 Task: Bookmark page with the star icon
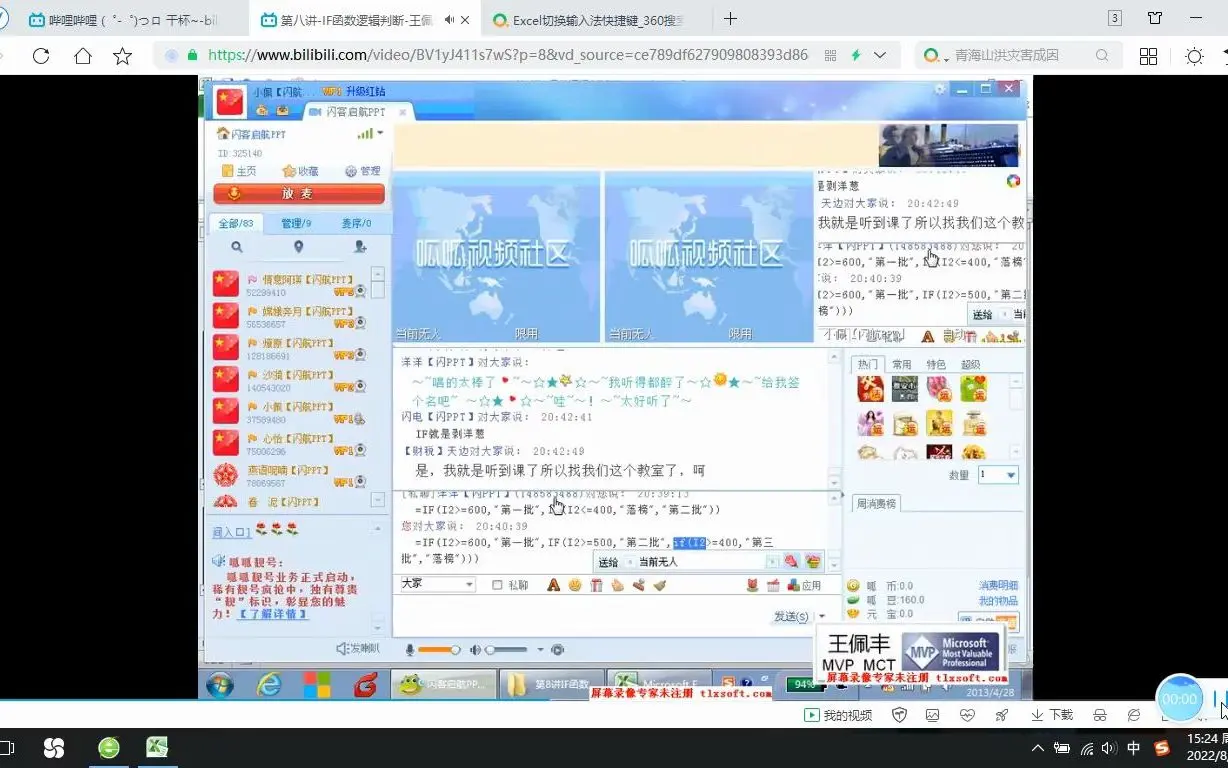[x=122, y=56]
